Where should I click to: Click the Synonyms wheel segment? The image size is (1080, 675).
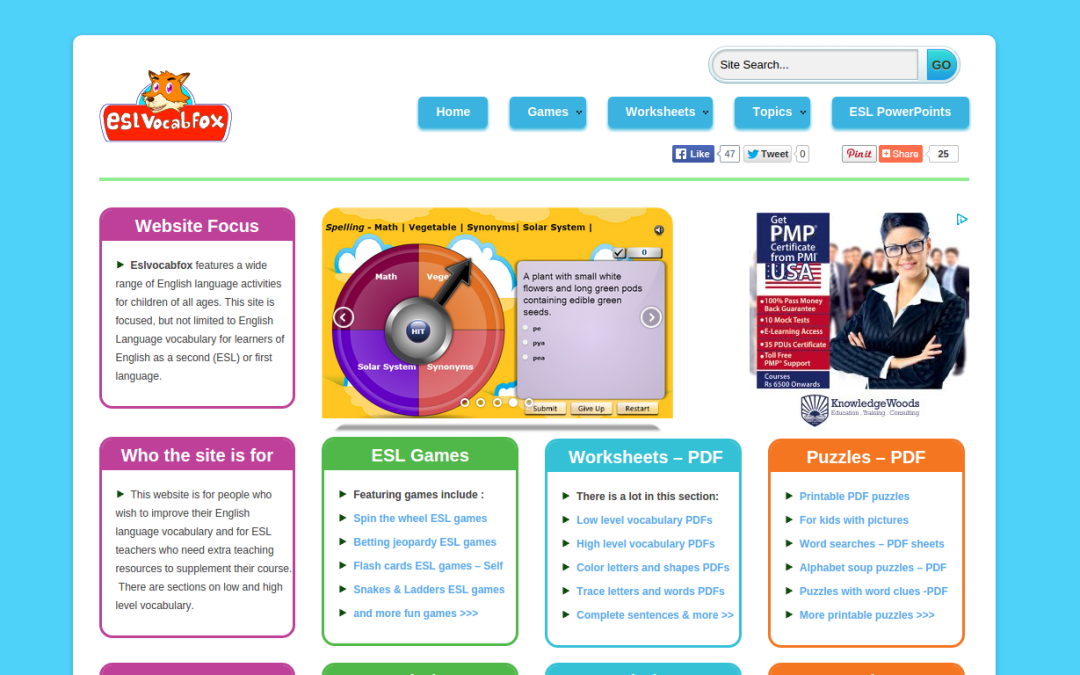[x=450, y=367]
